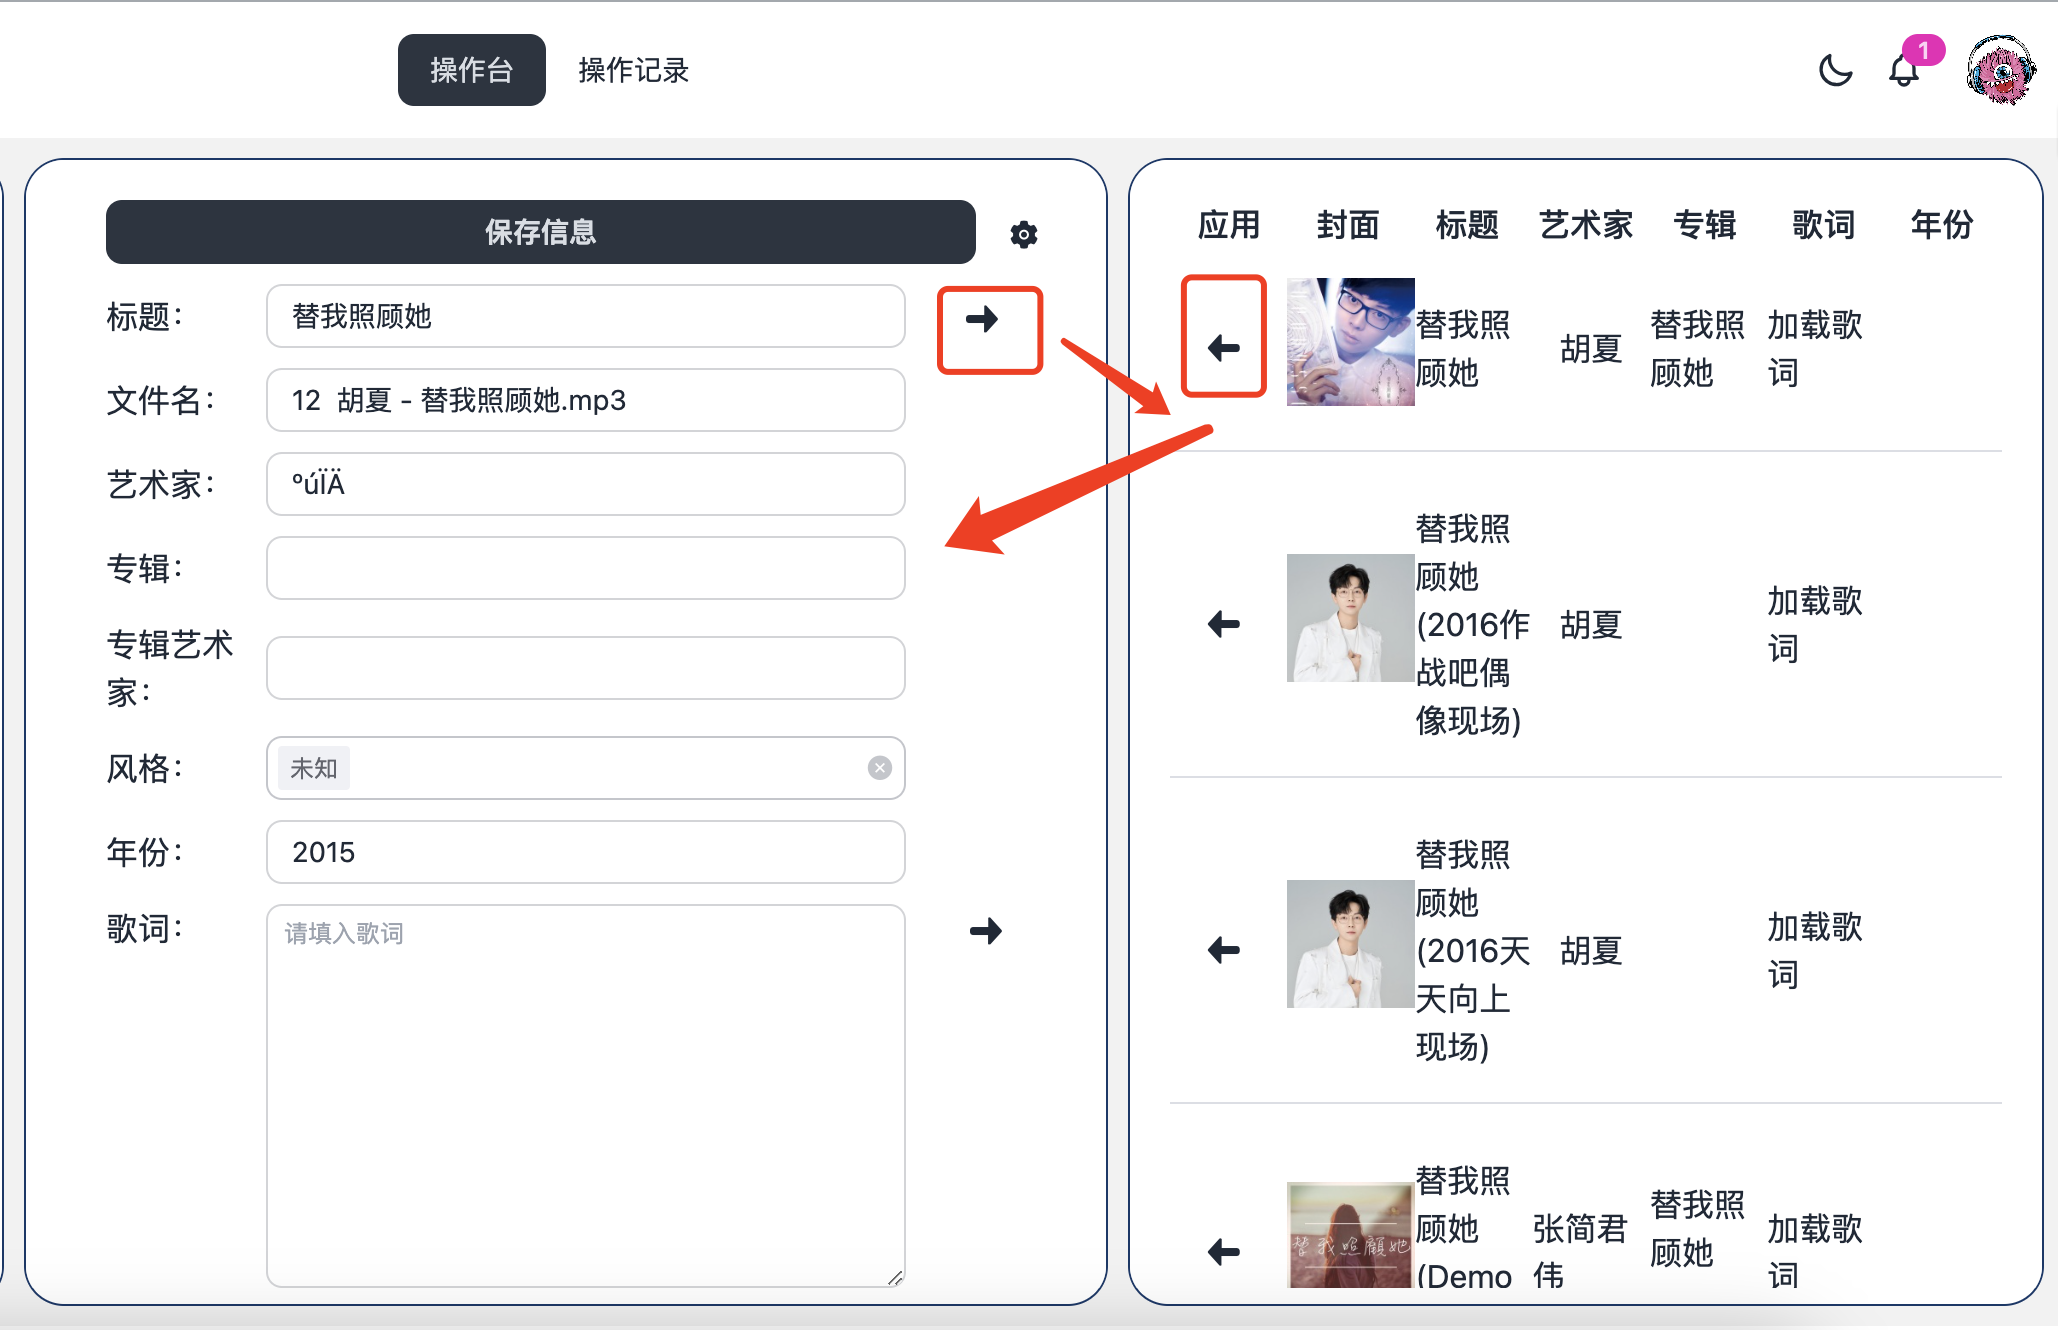Clear the 风格 selection with the x icon

[879, 768]
